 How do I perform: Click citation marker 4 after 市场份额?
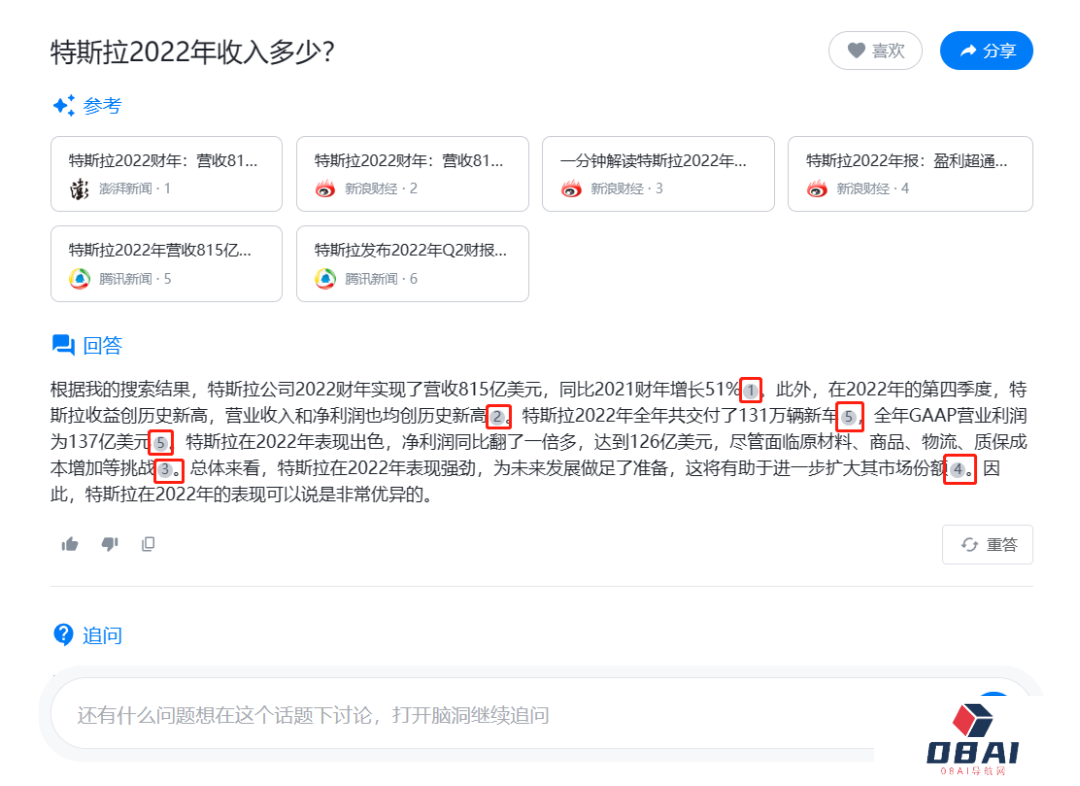pos(958,469)
